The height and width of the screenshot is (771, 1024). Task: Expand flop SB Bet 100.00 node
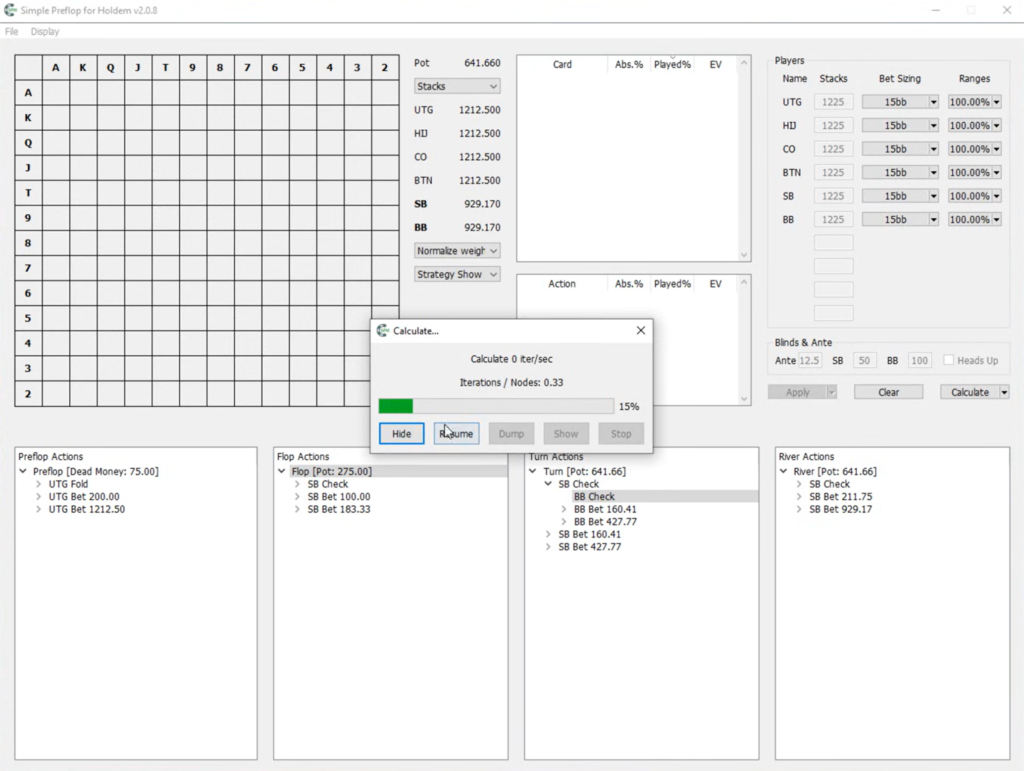tap(297, 496)
